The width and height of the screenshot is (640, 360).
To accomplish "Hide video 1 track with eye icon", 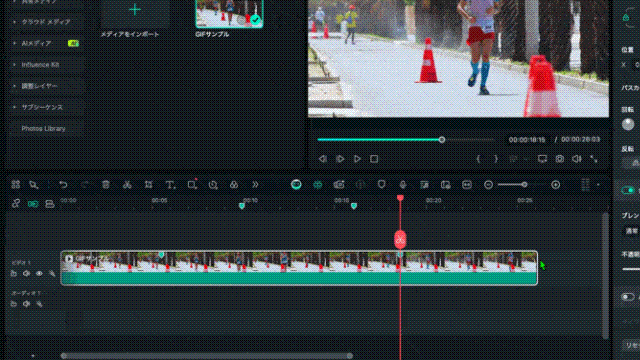I will (x=39, y=273).
